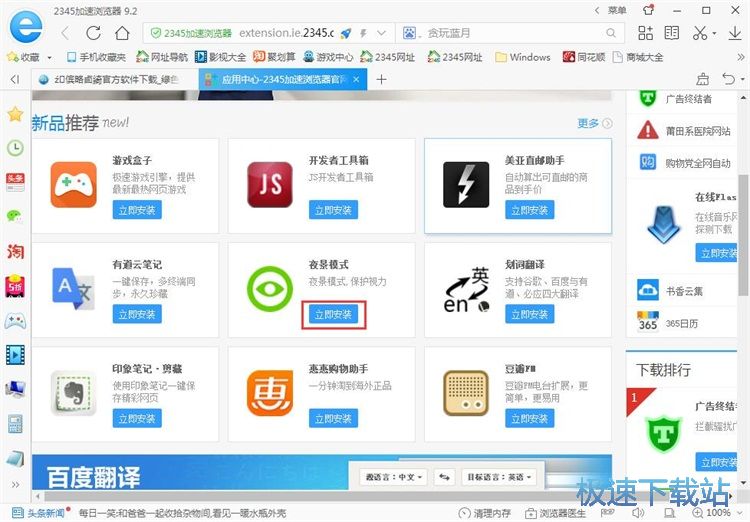The width and height of the screenshot is (750, 522).
Task: Install the 开发者工具箱 extension
Action: click(333, 210)
